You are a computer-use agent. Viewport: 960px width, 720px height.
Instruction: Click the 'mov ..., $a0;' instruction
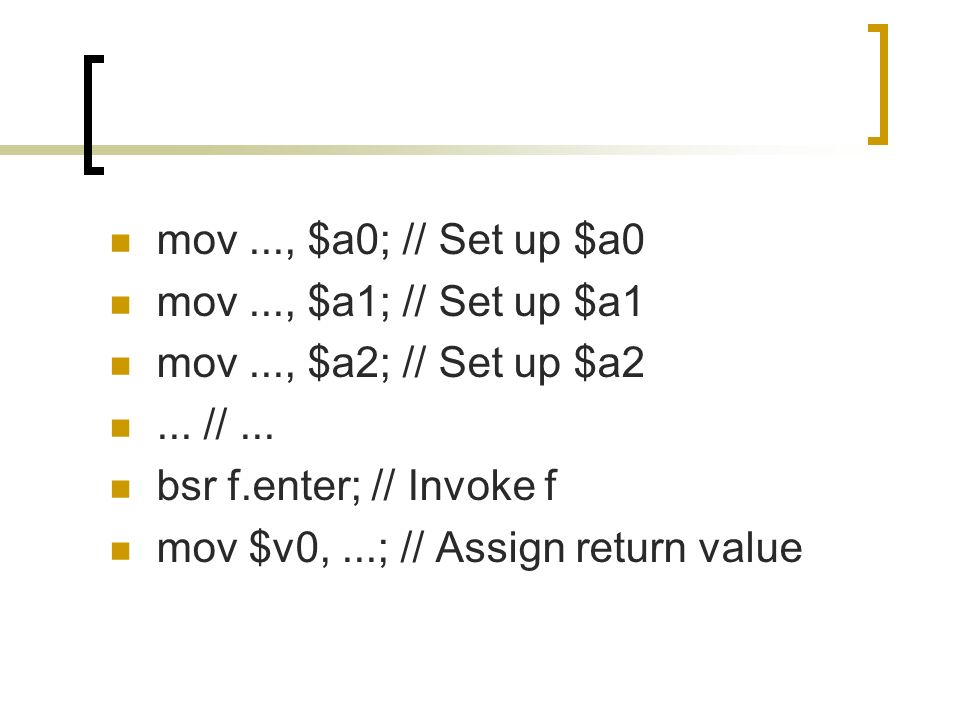[273, 240]
